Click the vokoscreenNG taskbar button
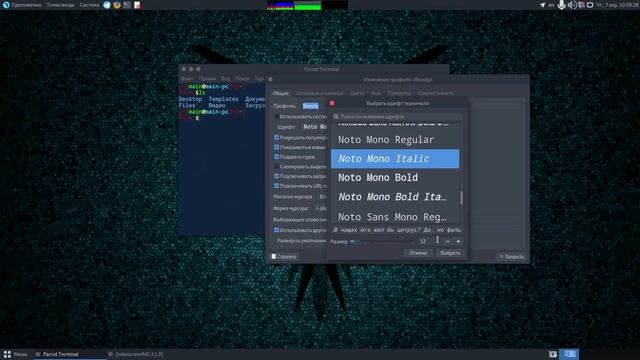 click(x=136, y=354)
